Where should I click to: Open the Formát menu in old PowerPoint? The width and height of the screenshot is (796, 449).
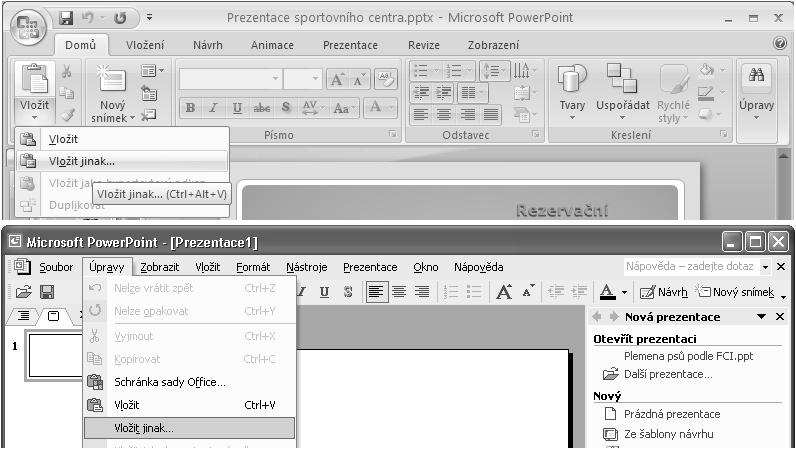point(253,267)
